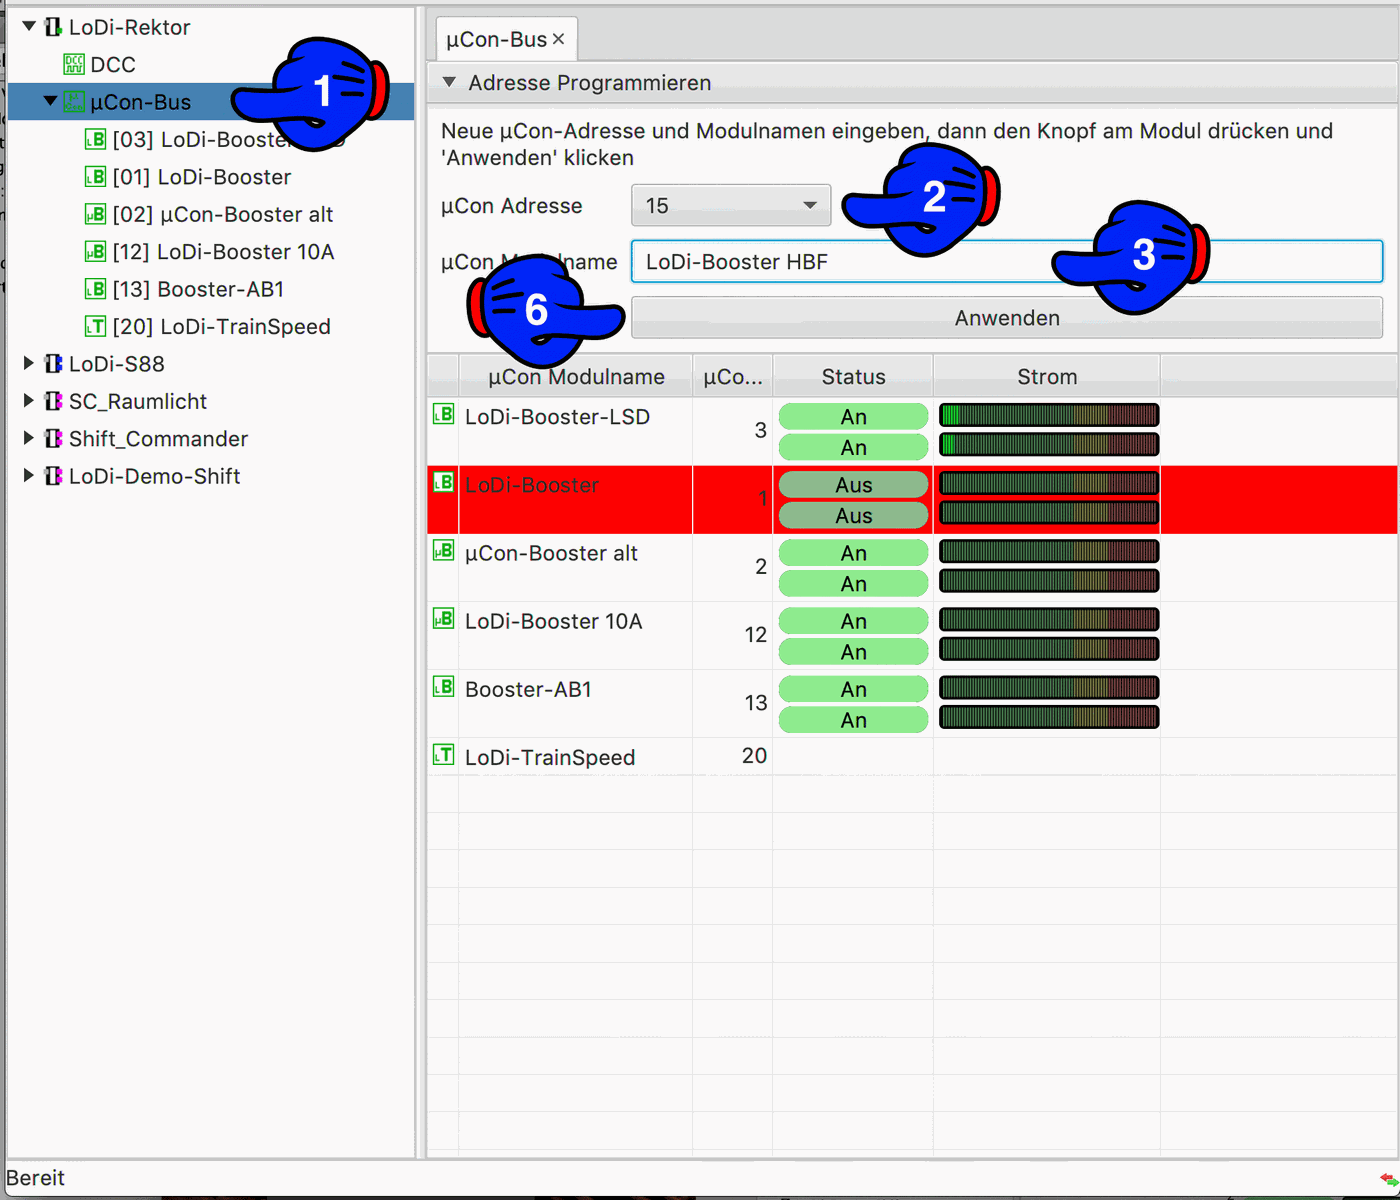Select [13] Booster-AB1 in tree
This screenshot has width=1400, height=1200.
coord(198,290)
